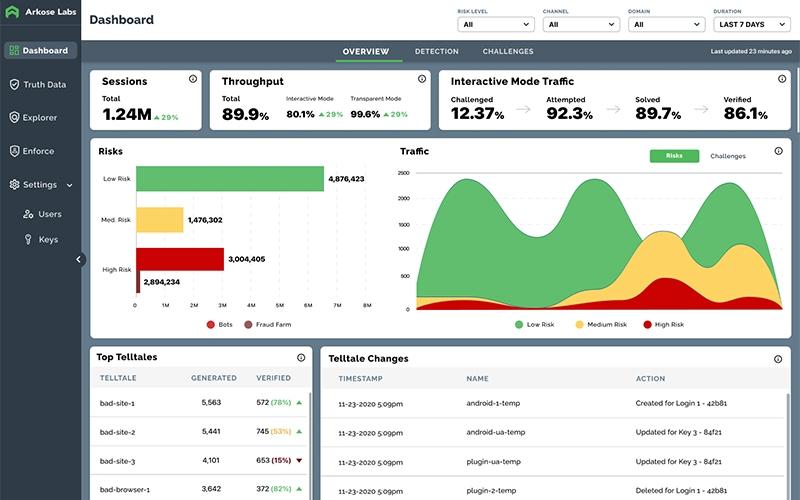Viewport: 800px width, 500px height.
Task: Click plugin-2-temp in Telltale Changes
Action: click(491, 491)
